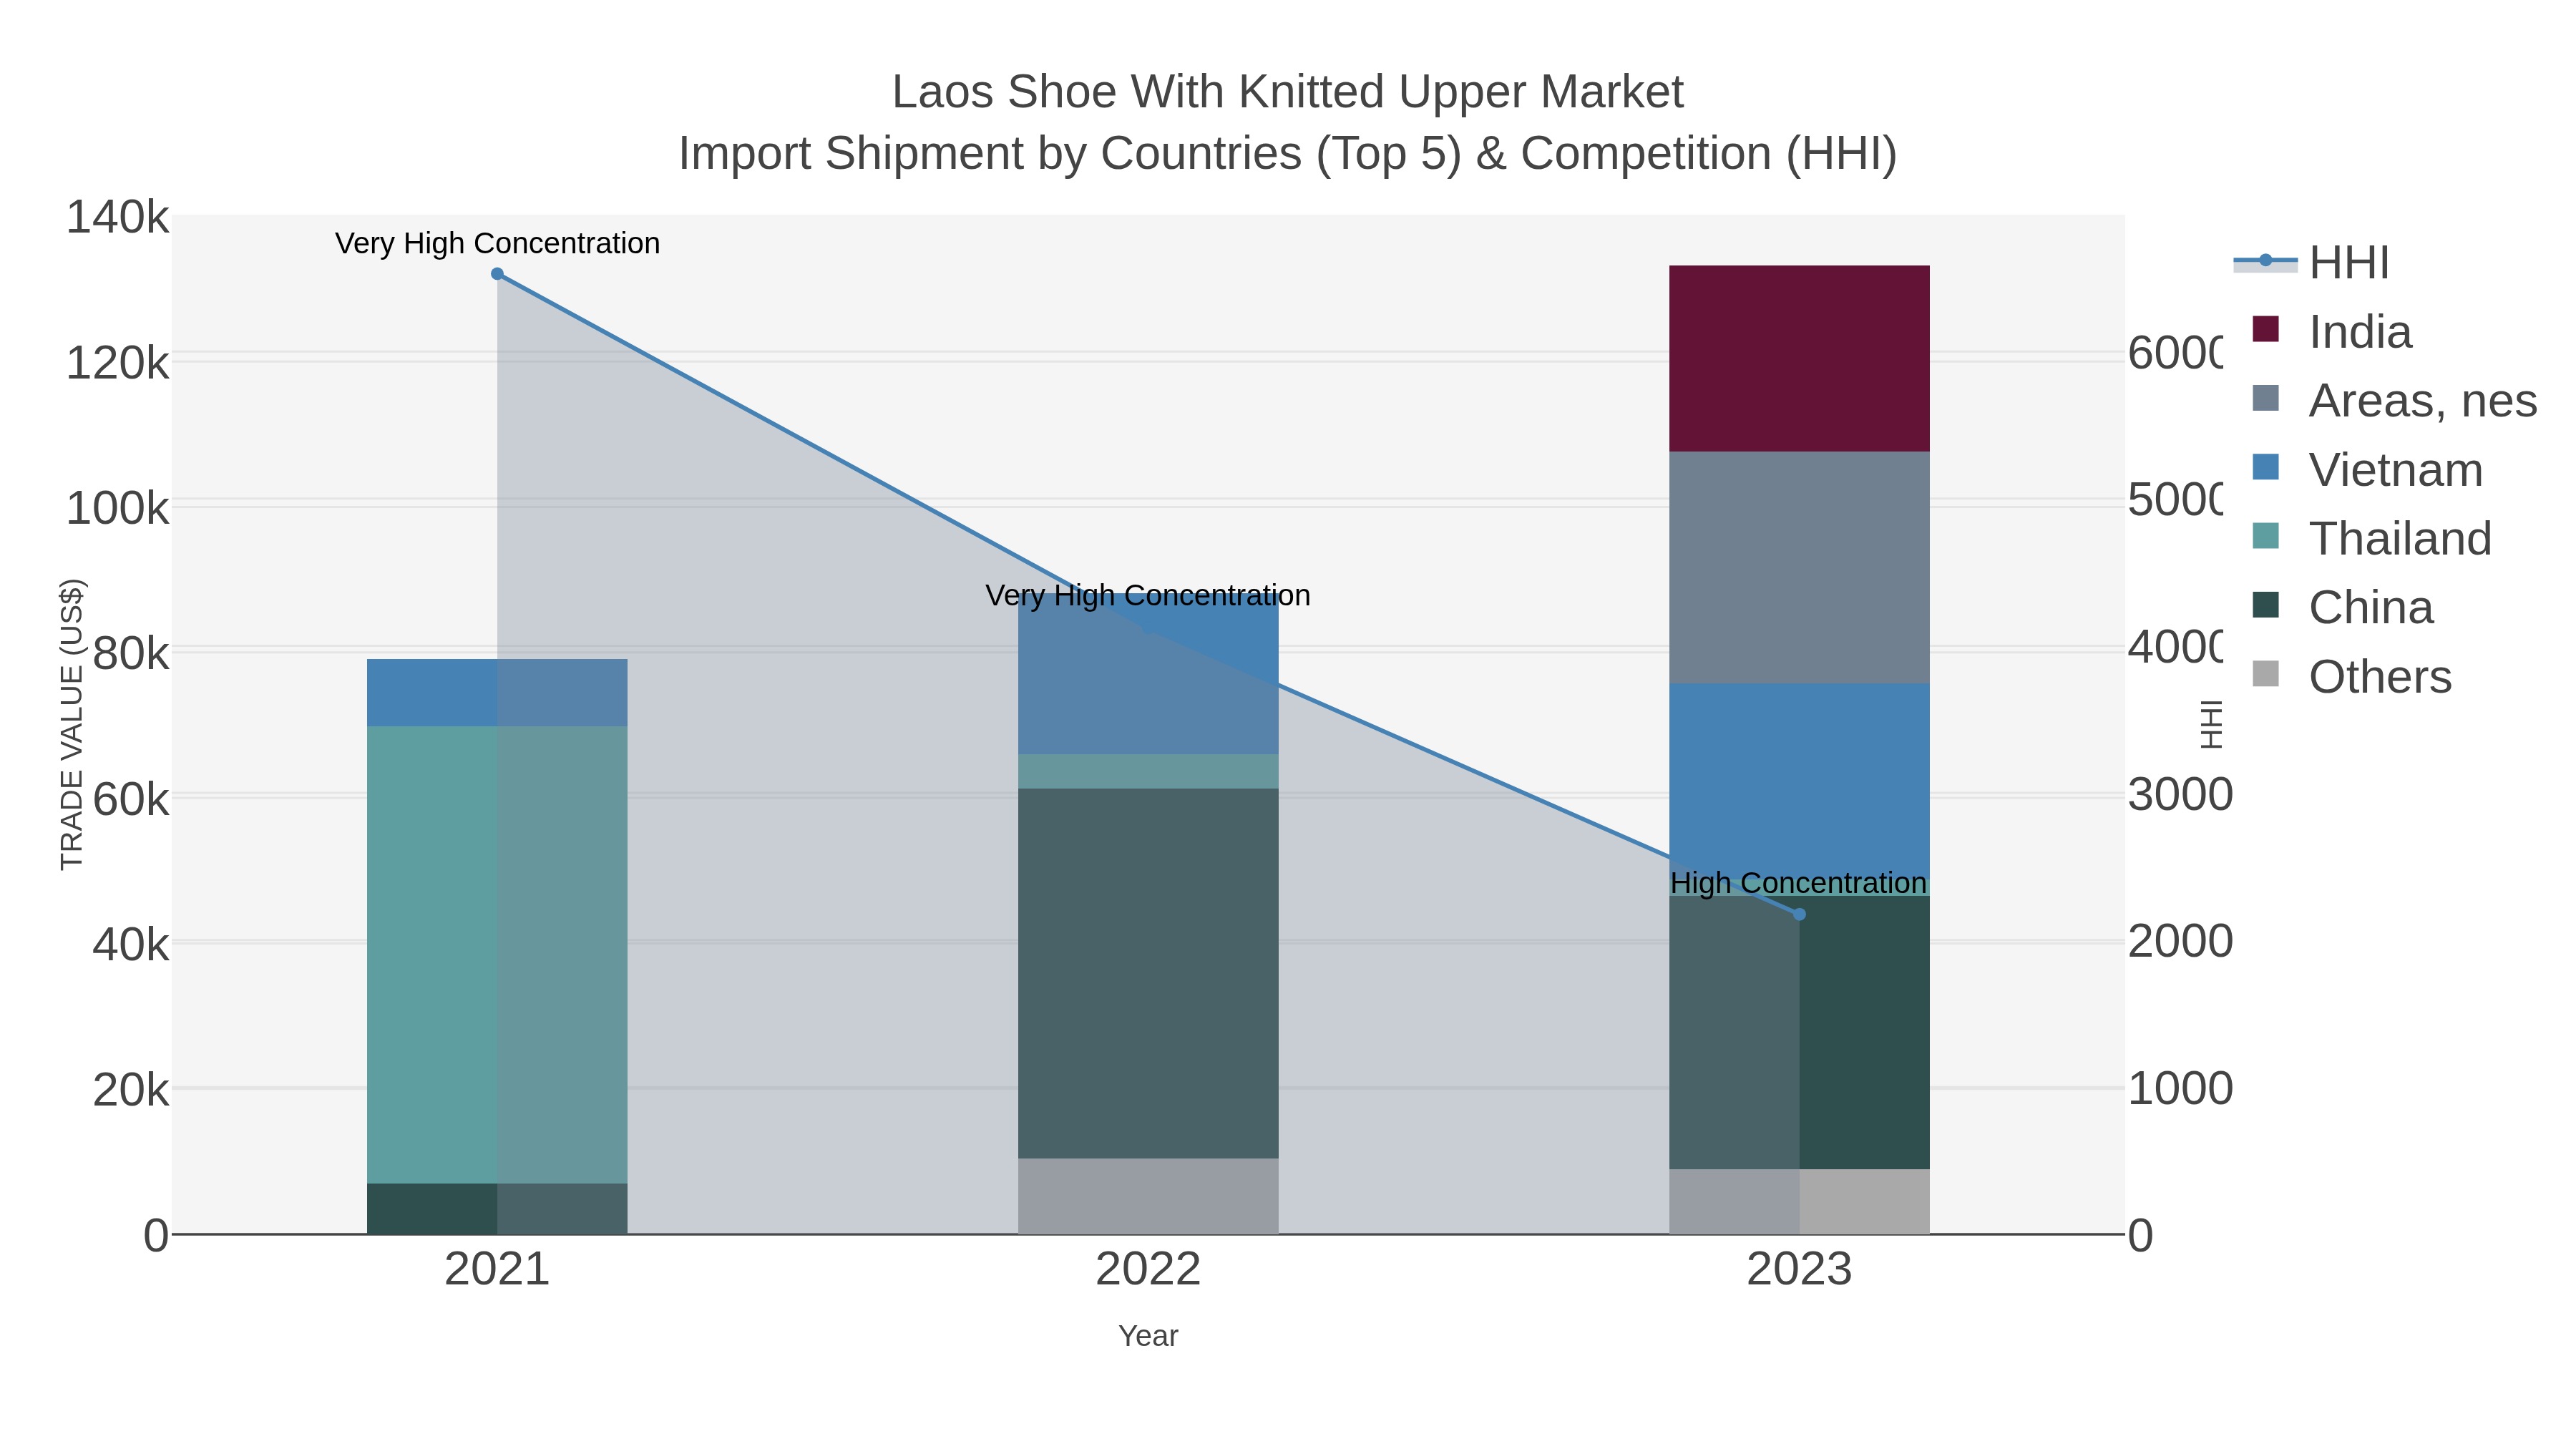
Task: Select the 2021 HHI data point
Action: tap(497, 274)
